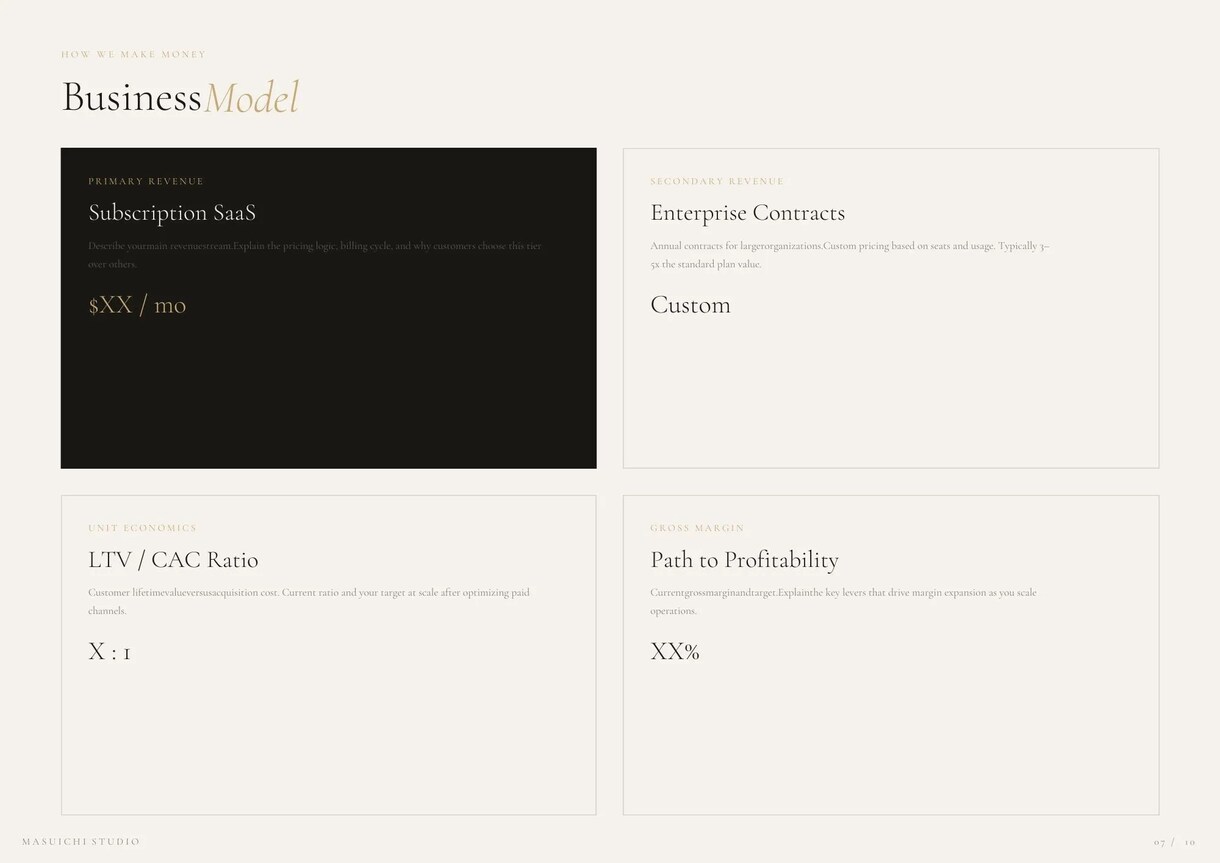Click the 'UNIT ECONOMICS' label
The image size is (1220, 863).
click(x=142, y=528)
